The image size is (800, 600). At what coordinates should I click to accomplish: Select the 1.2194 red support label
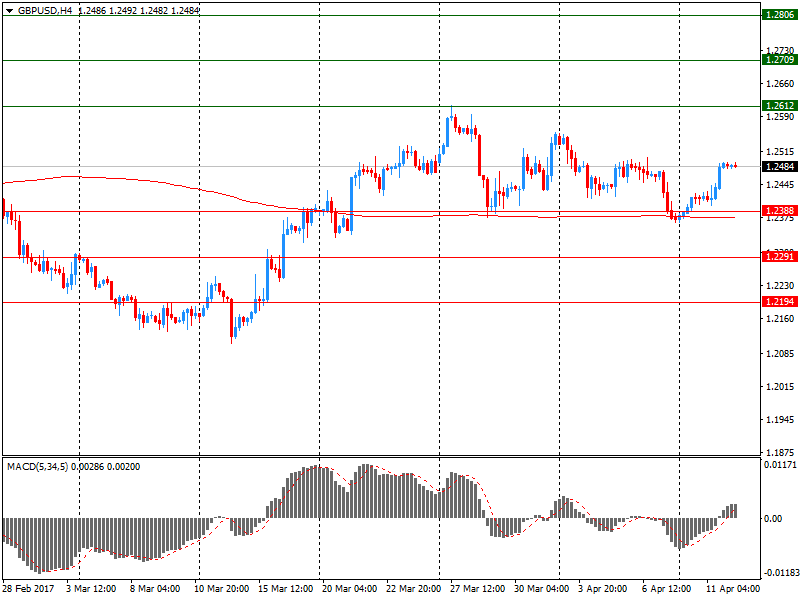(780, 302)
